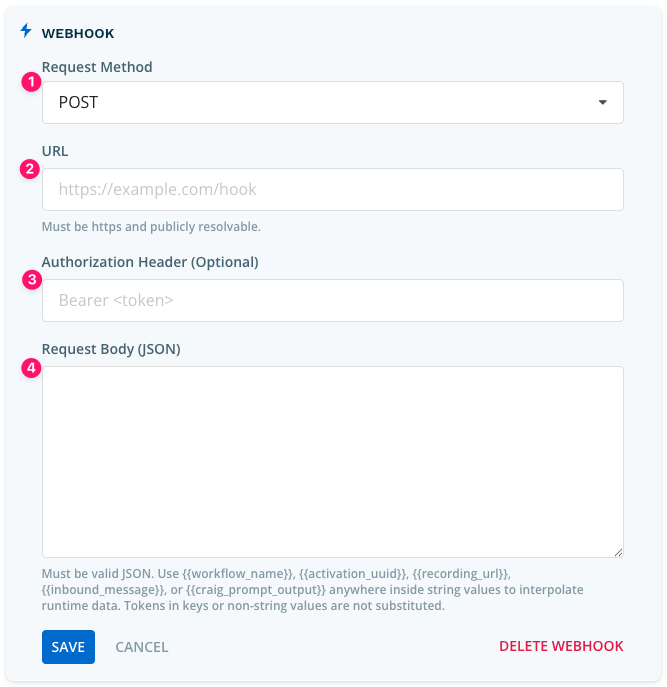This screenshot has width=667, height=687.
Task: Click into the Authorization Header field
Action: click(333, 301)
